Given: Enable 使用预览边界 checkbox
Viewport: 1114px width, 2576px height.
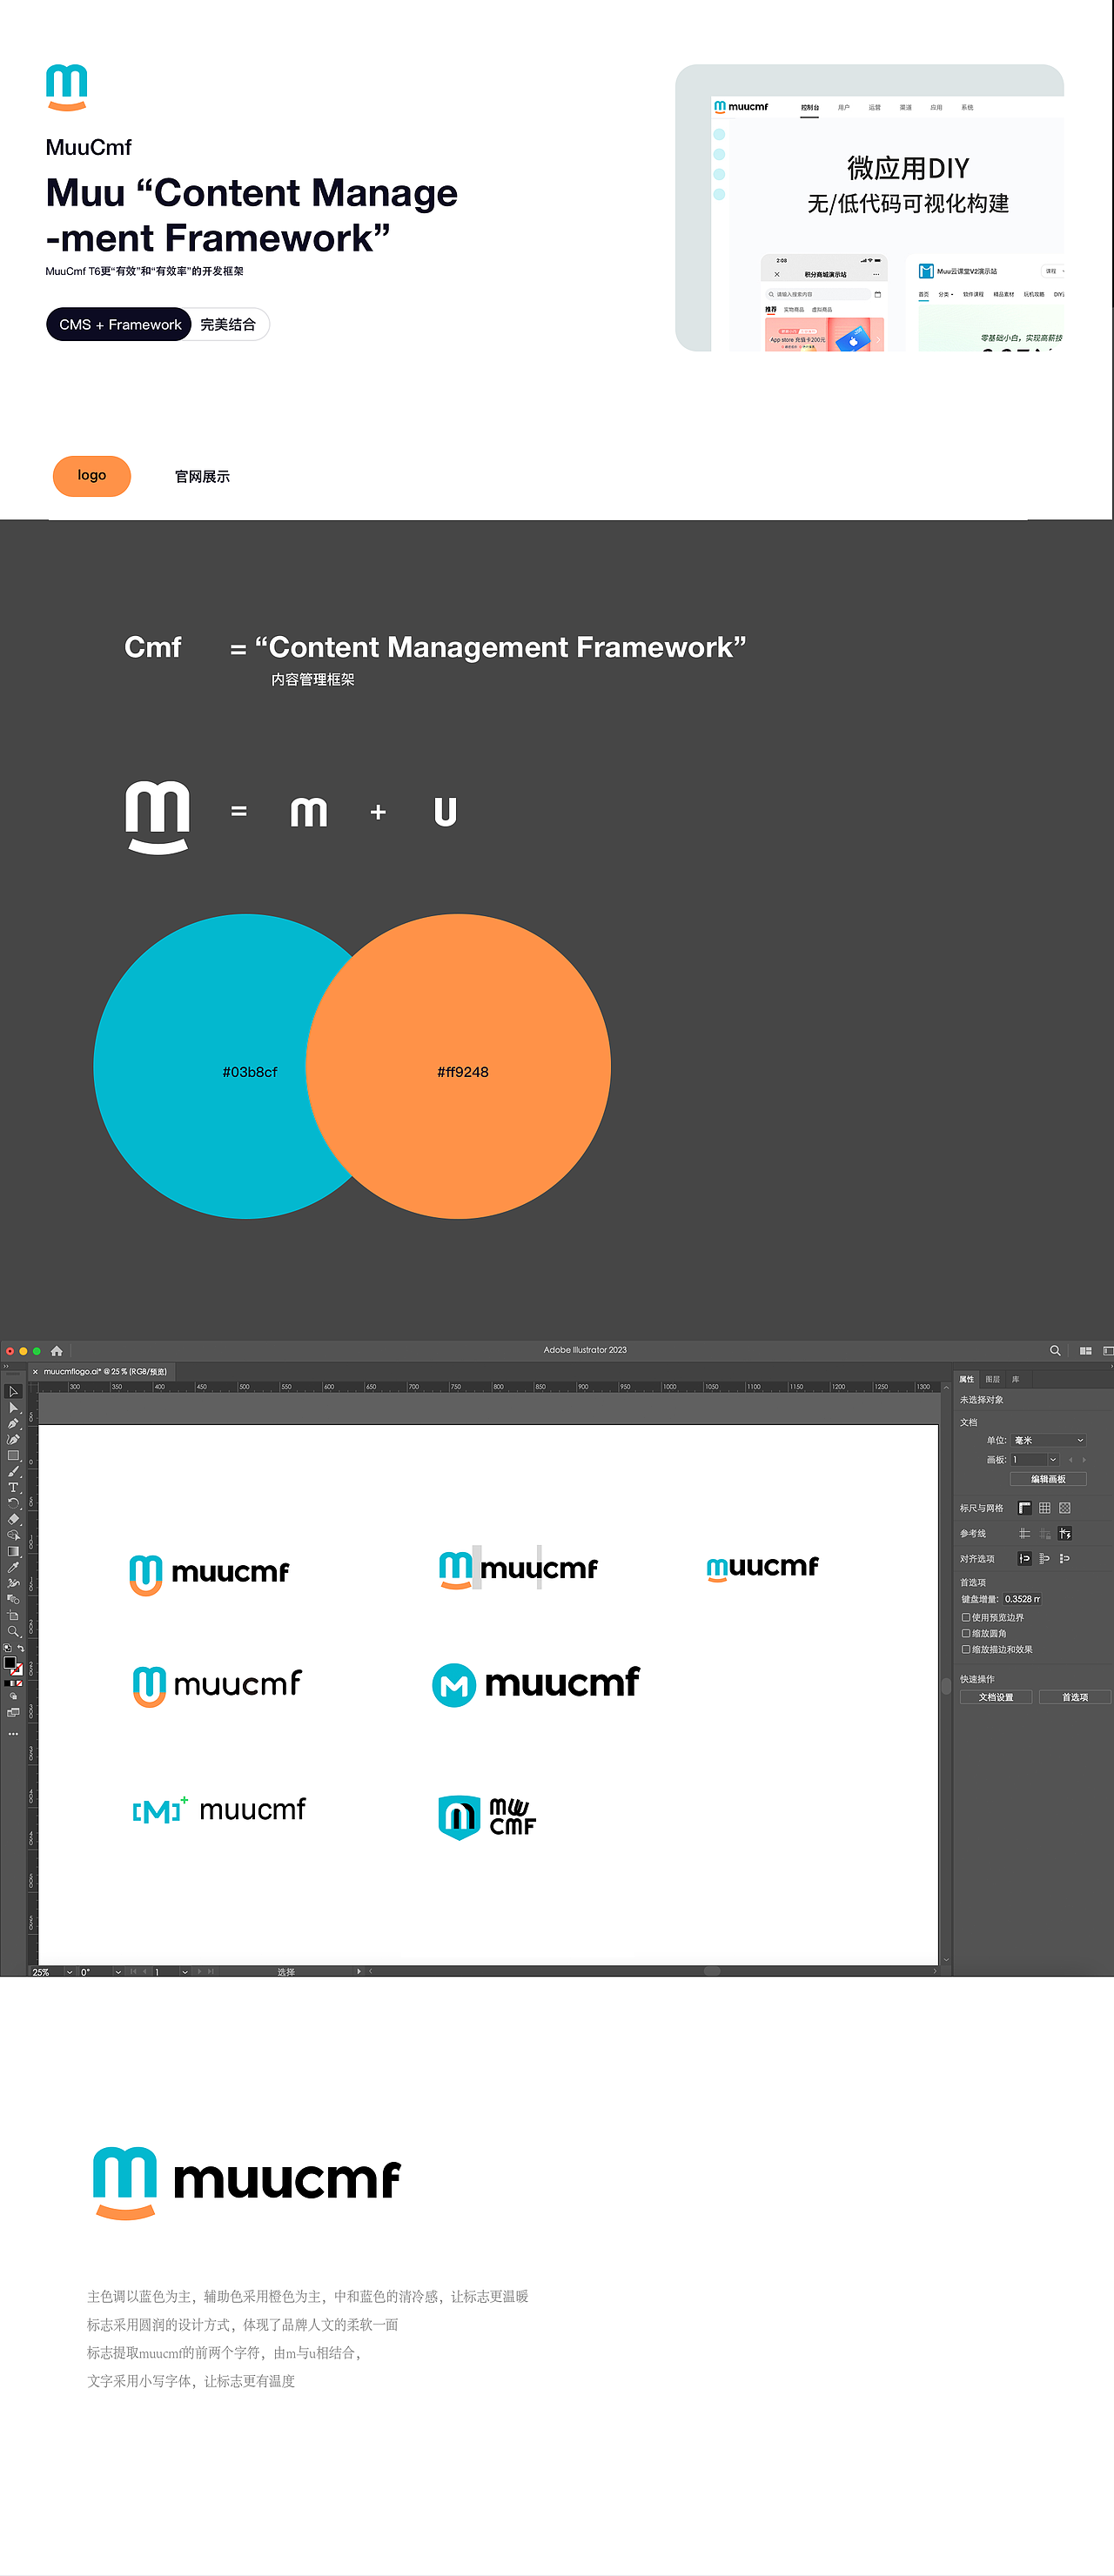Looking at the screenshot, I should pyautogui.click(x=966, y=1617).
